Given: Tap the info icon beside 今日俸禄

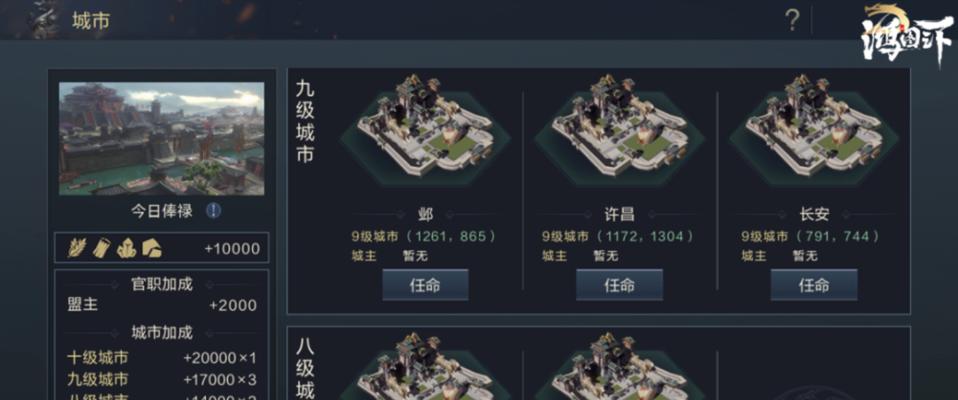Looking at the screenshot, I should click(213, 211).
